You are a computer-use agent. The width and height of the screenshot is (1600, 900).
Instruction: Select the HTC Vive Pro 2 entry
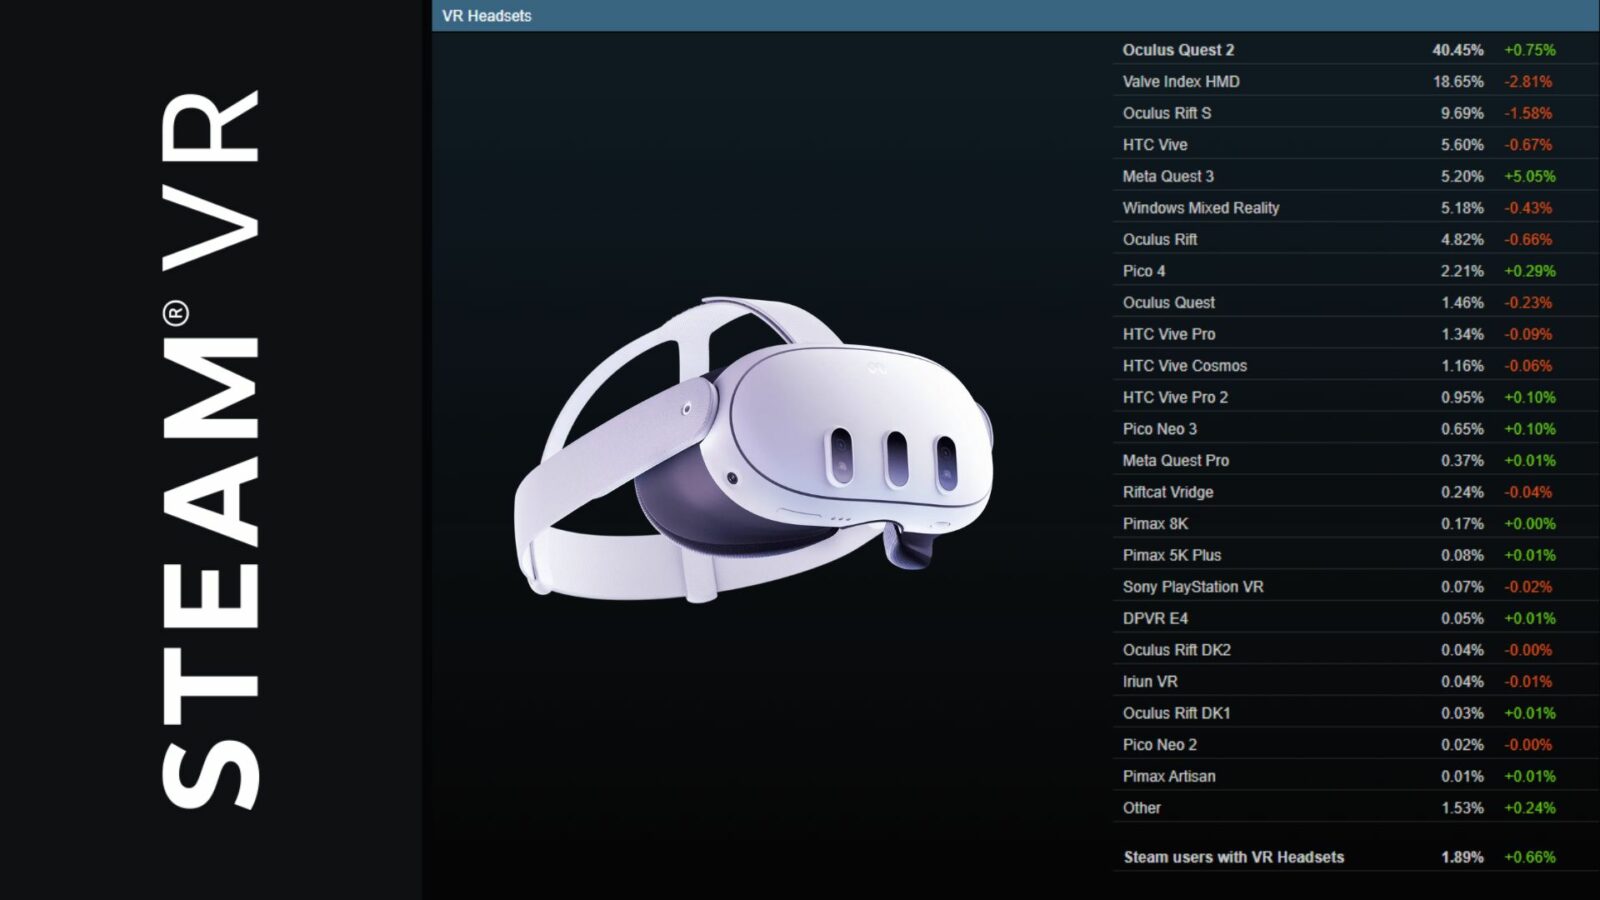pyautogui.click(x=1175, y=397)
